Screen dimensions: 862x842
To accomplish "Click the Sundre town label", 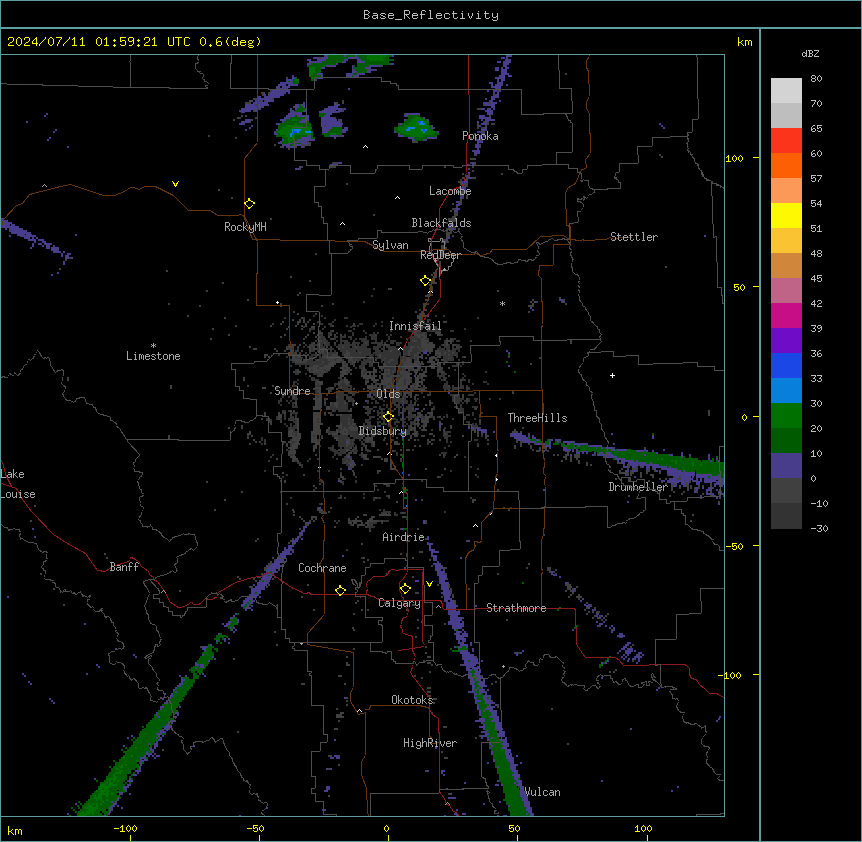I will (x=292, y=391).
